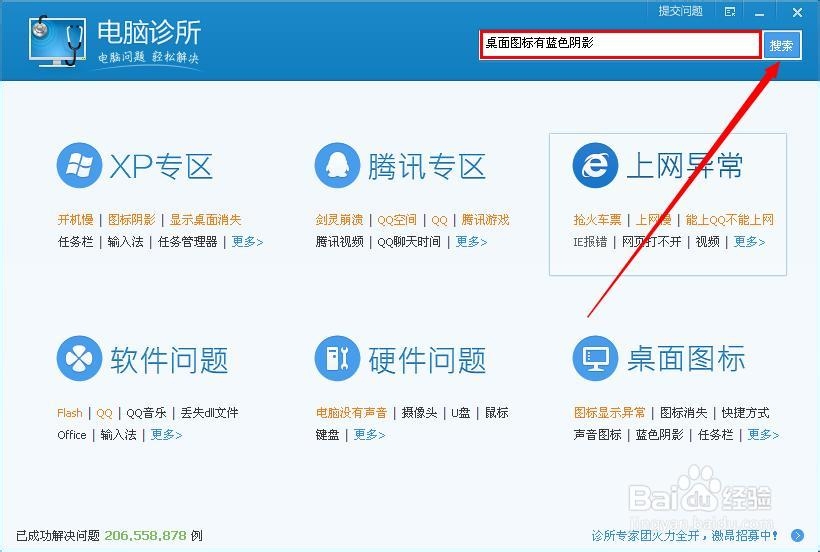The image size is (820, 552).
Task: Open the 桌面图标 monitor icon
Action: coord(595,359)
